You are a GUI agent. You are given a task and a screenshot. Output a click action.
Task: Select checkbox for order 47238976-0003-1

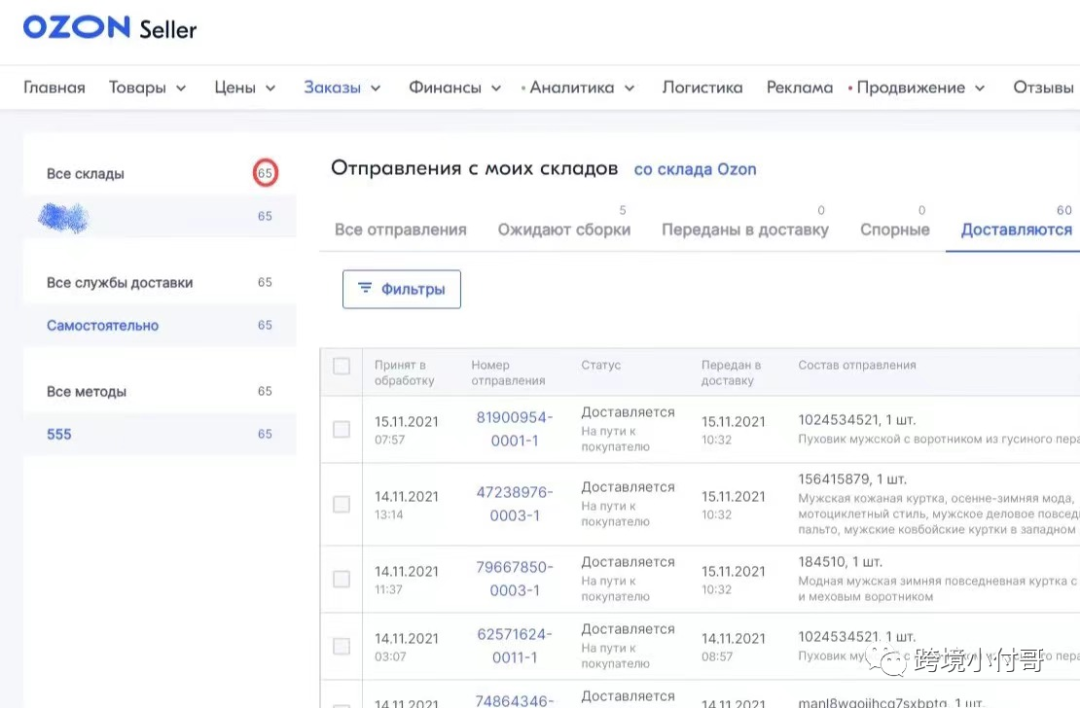click(341, 504)
